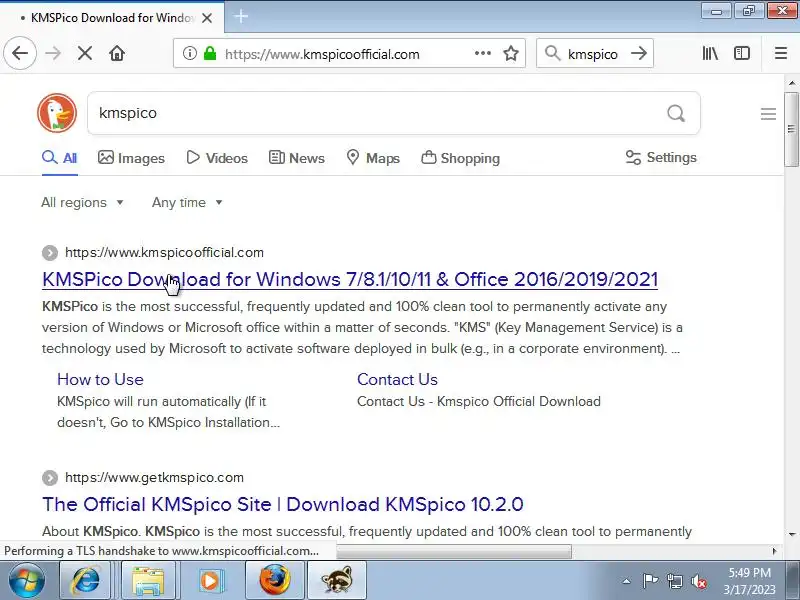Switch to Videos results
The width and height of the screenshot is (800, 600).
coord(217,158)
